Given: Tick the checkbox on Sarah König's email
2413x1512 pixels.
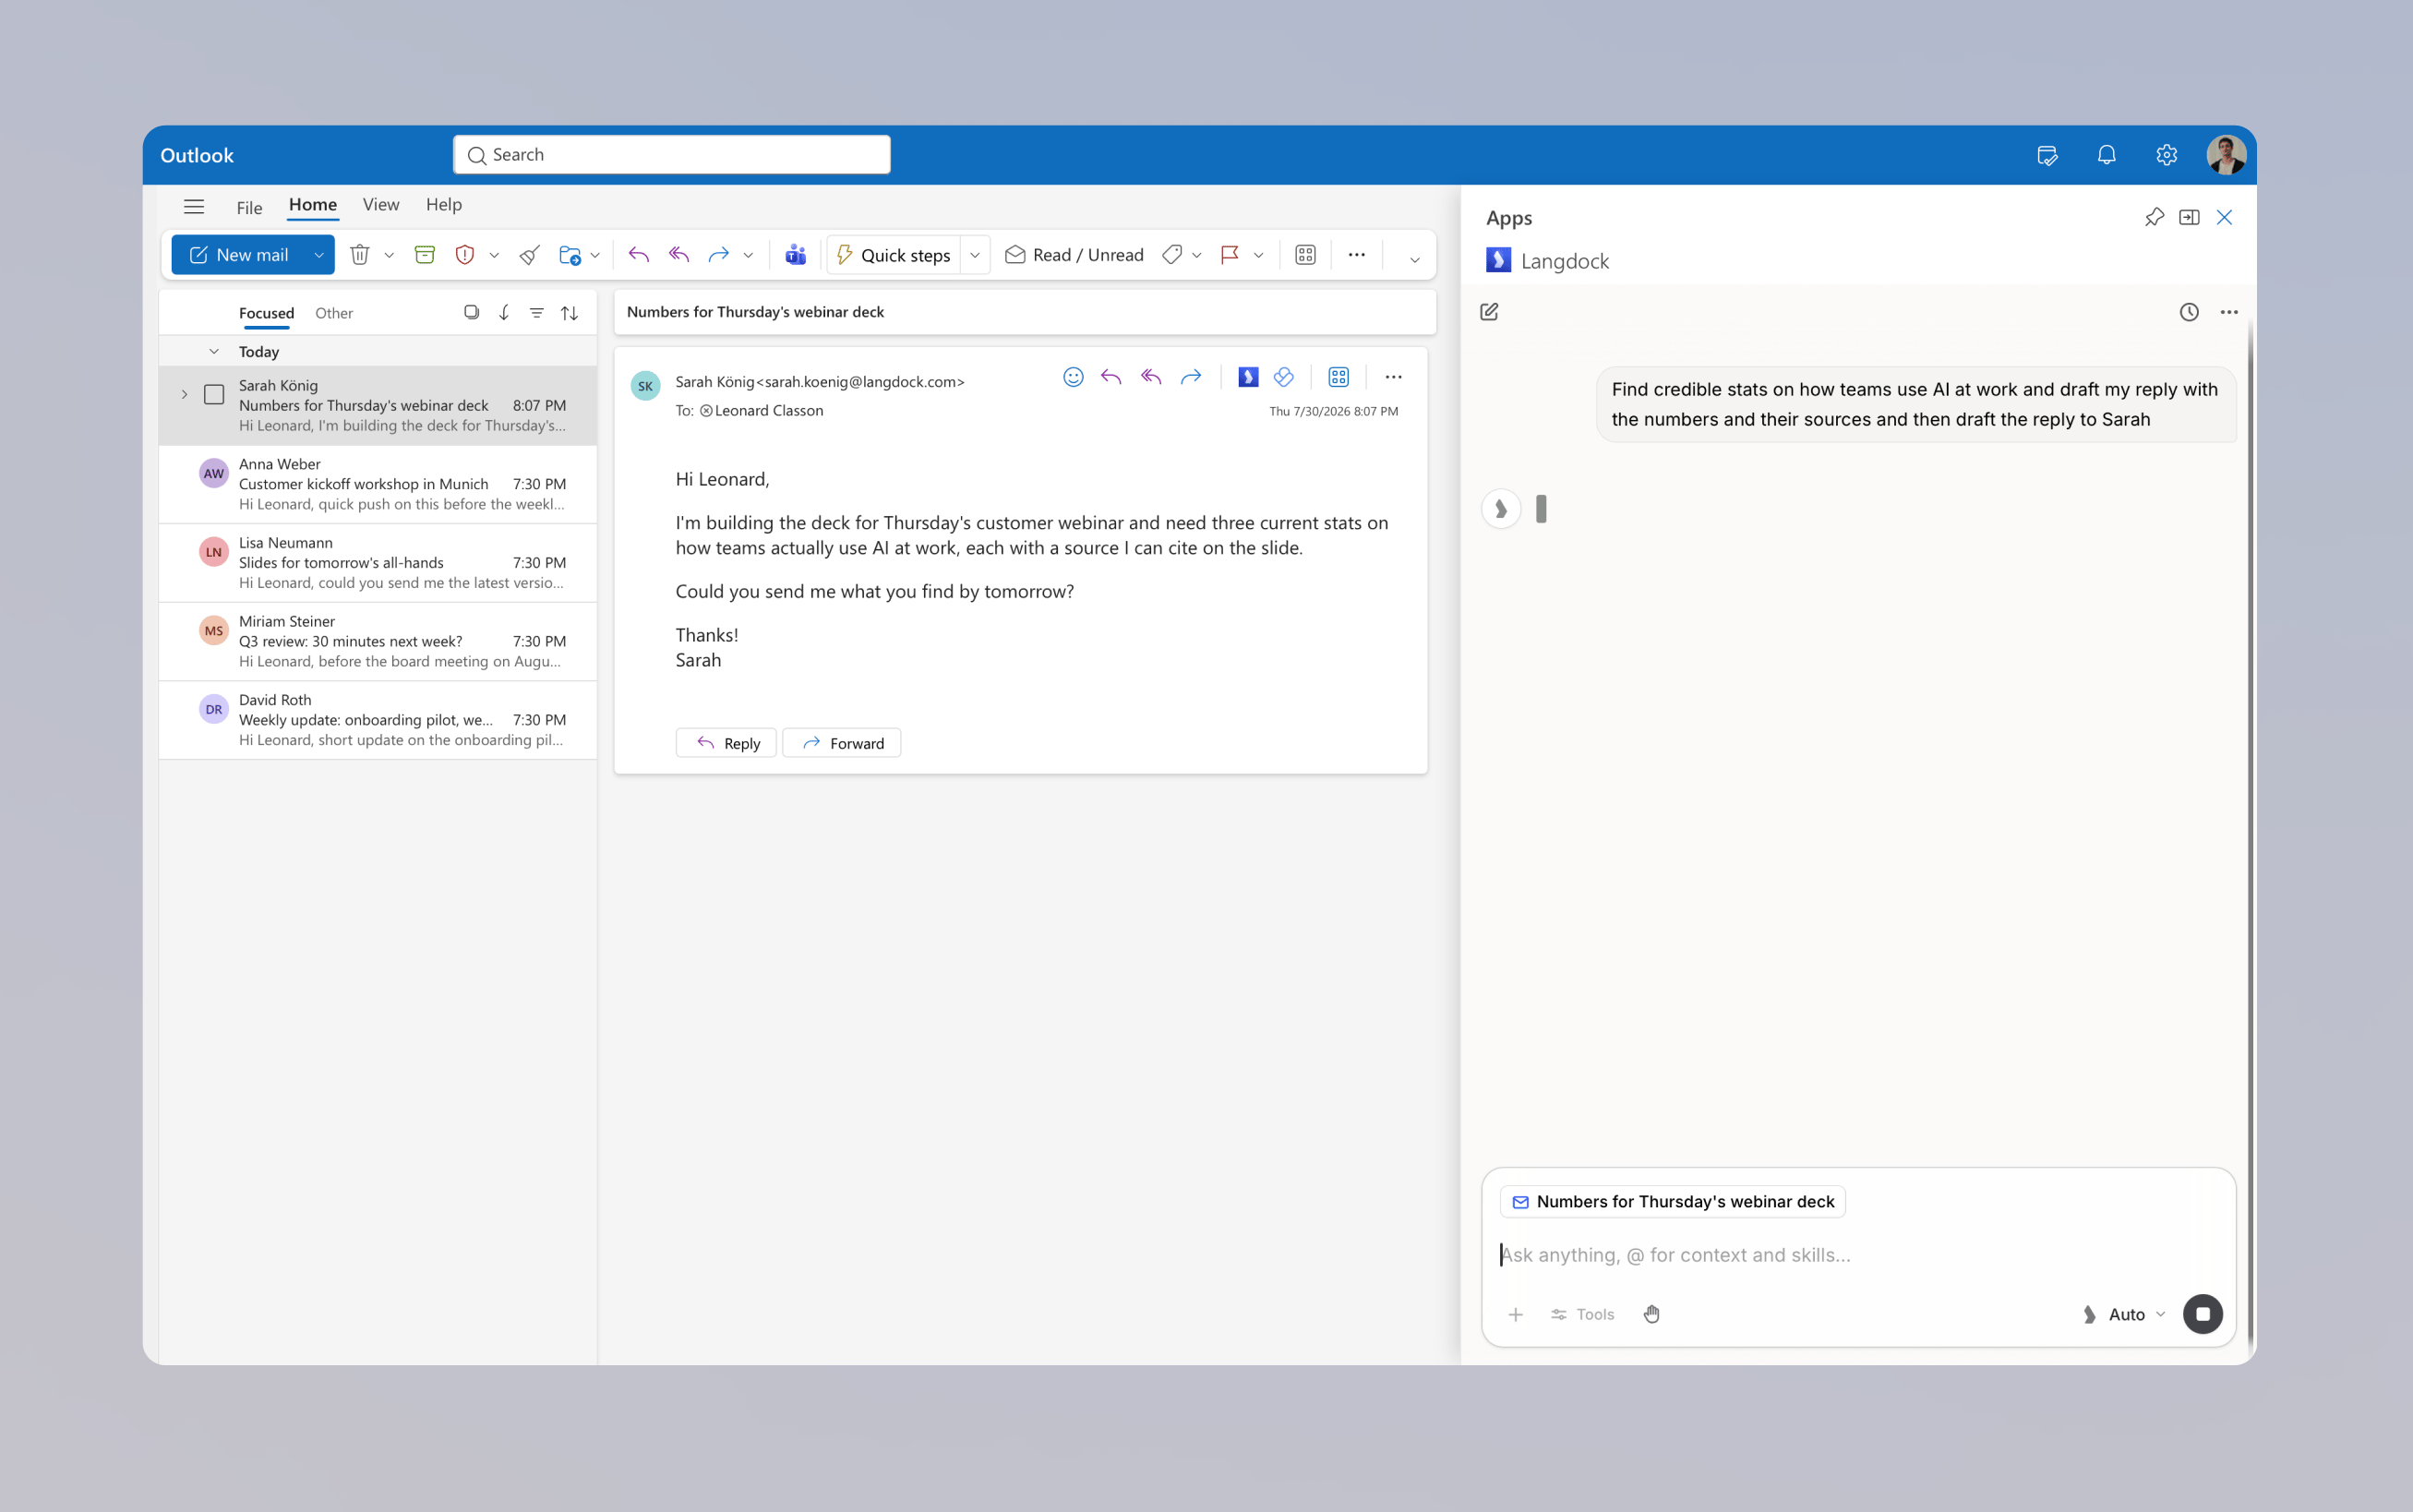Looking at the screenshot, I should tap(214, 394).
